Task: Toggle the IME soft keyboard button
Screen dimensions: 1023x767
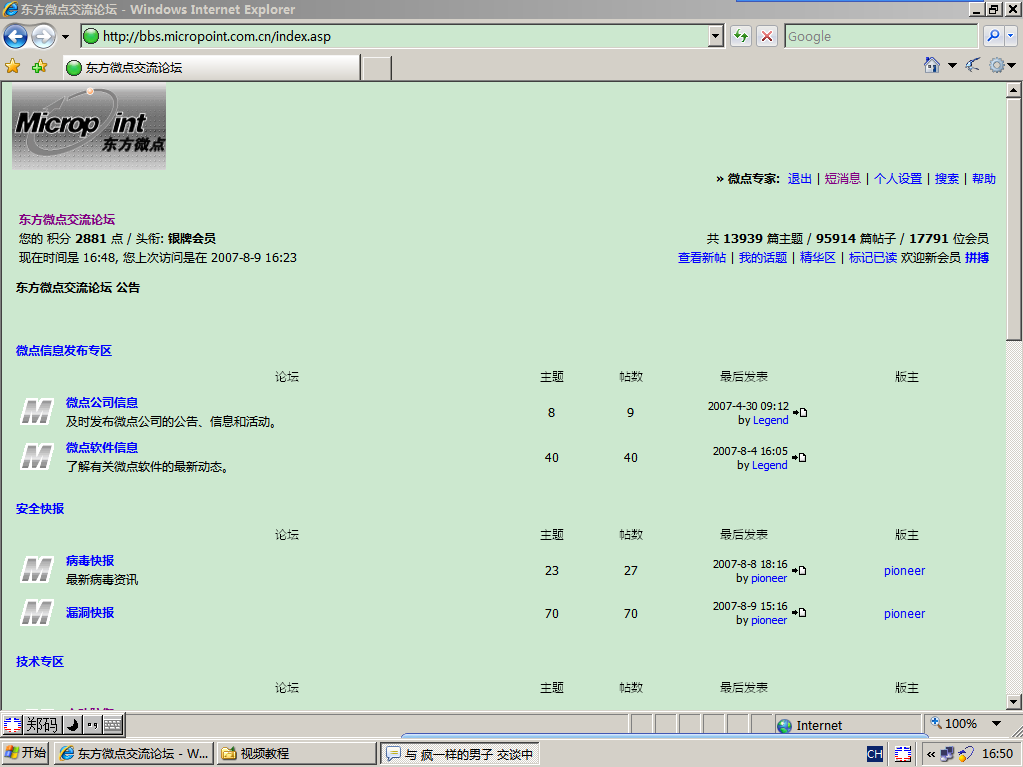Action: 113,725
